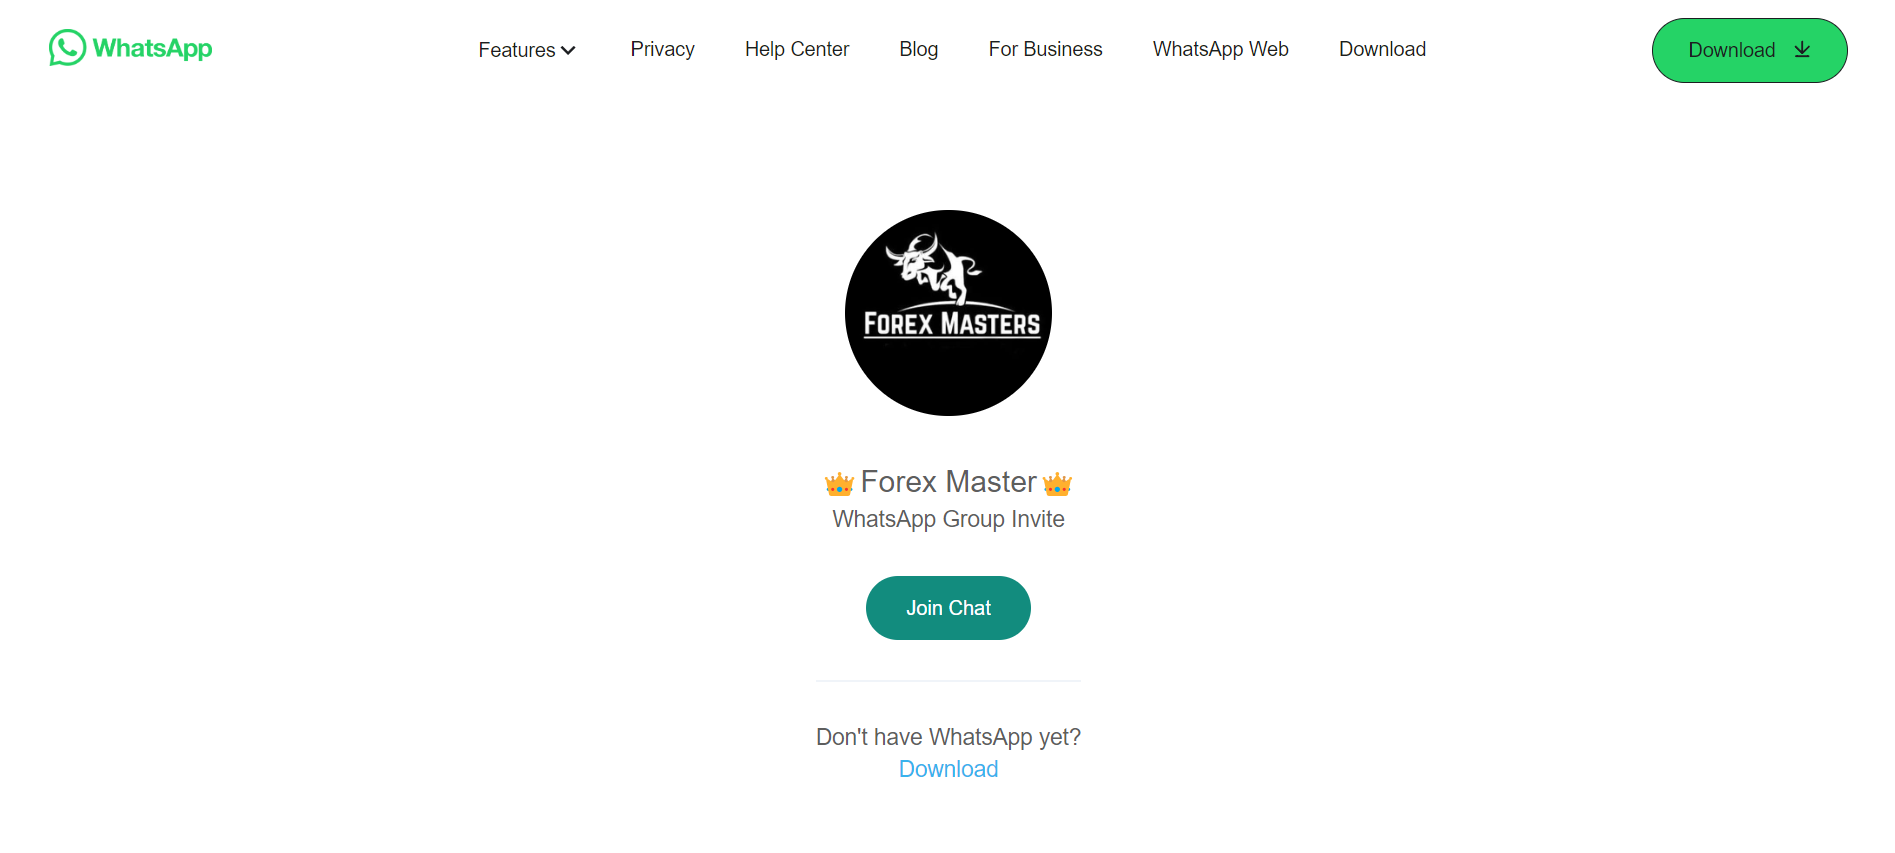
Task: Click the WhatsApp Group Invite text
Action: click(948, 519)
